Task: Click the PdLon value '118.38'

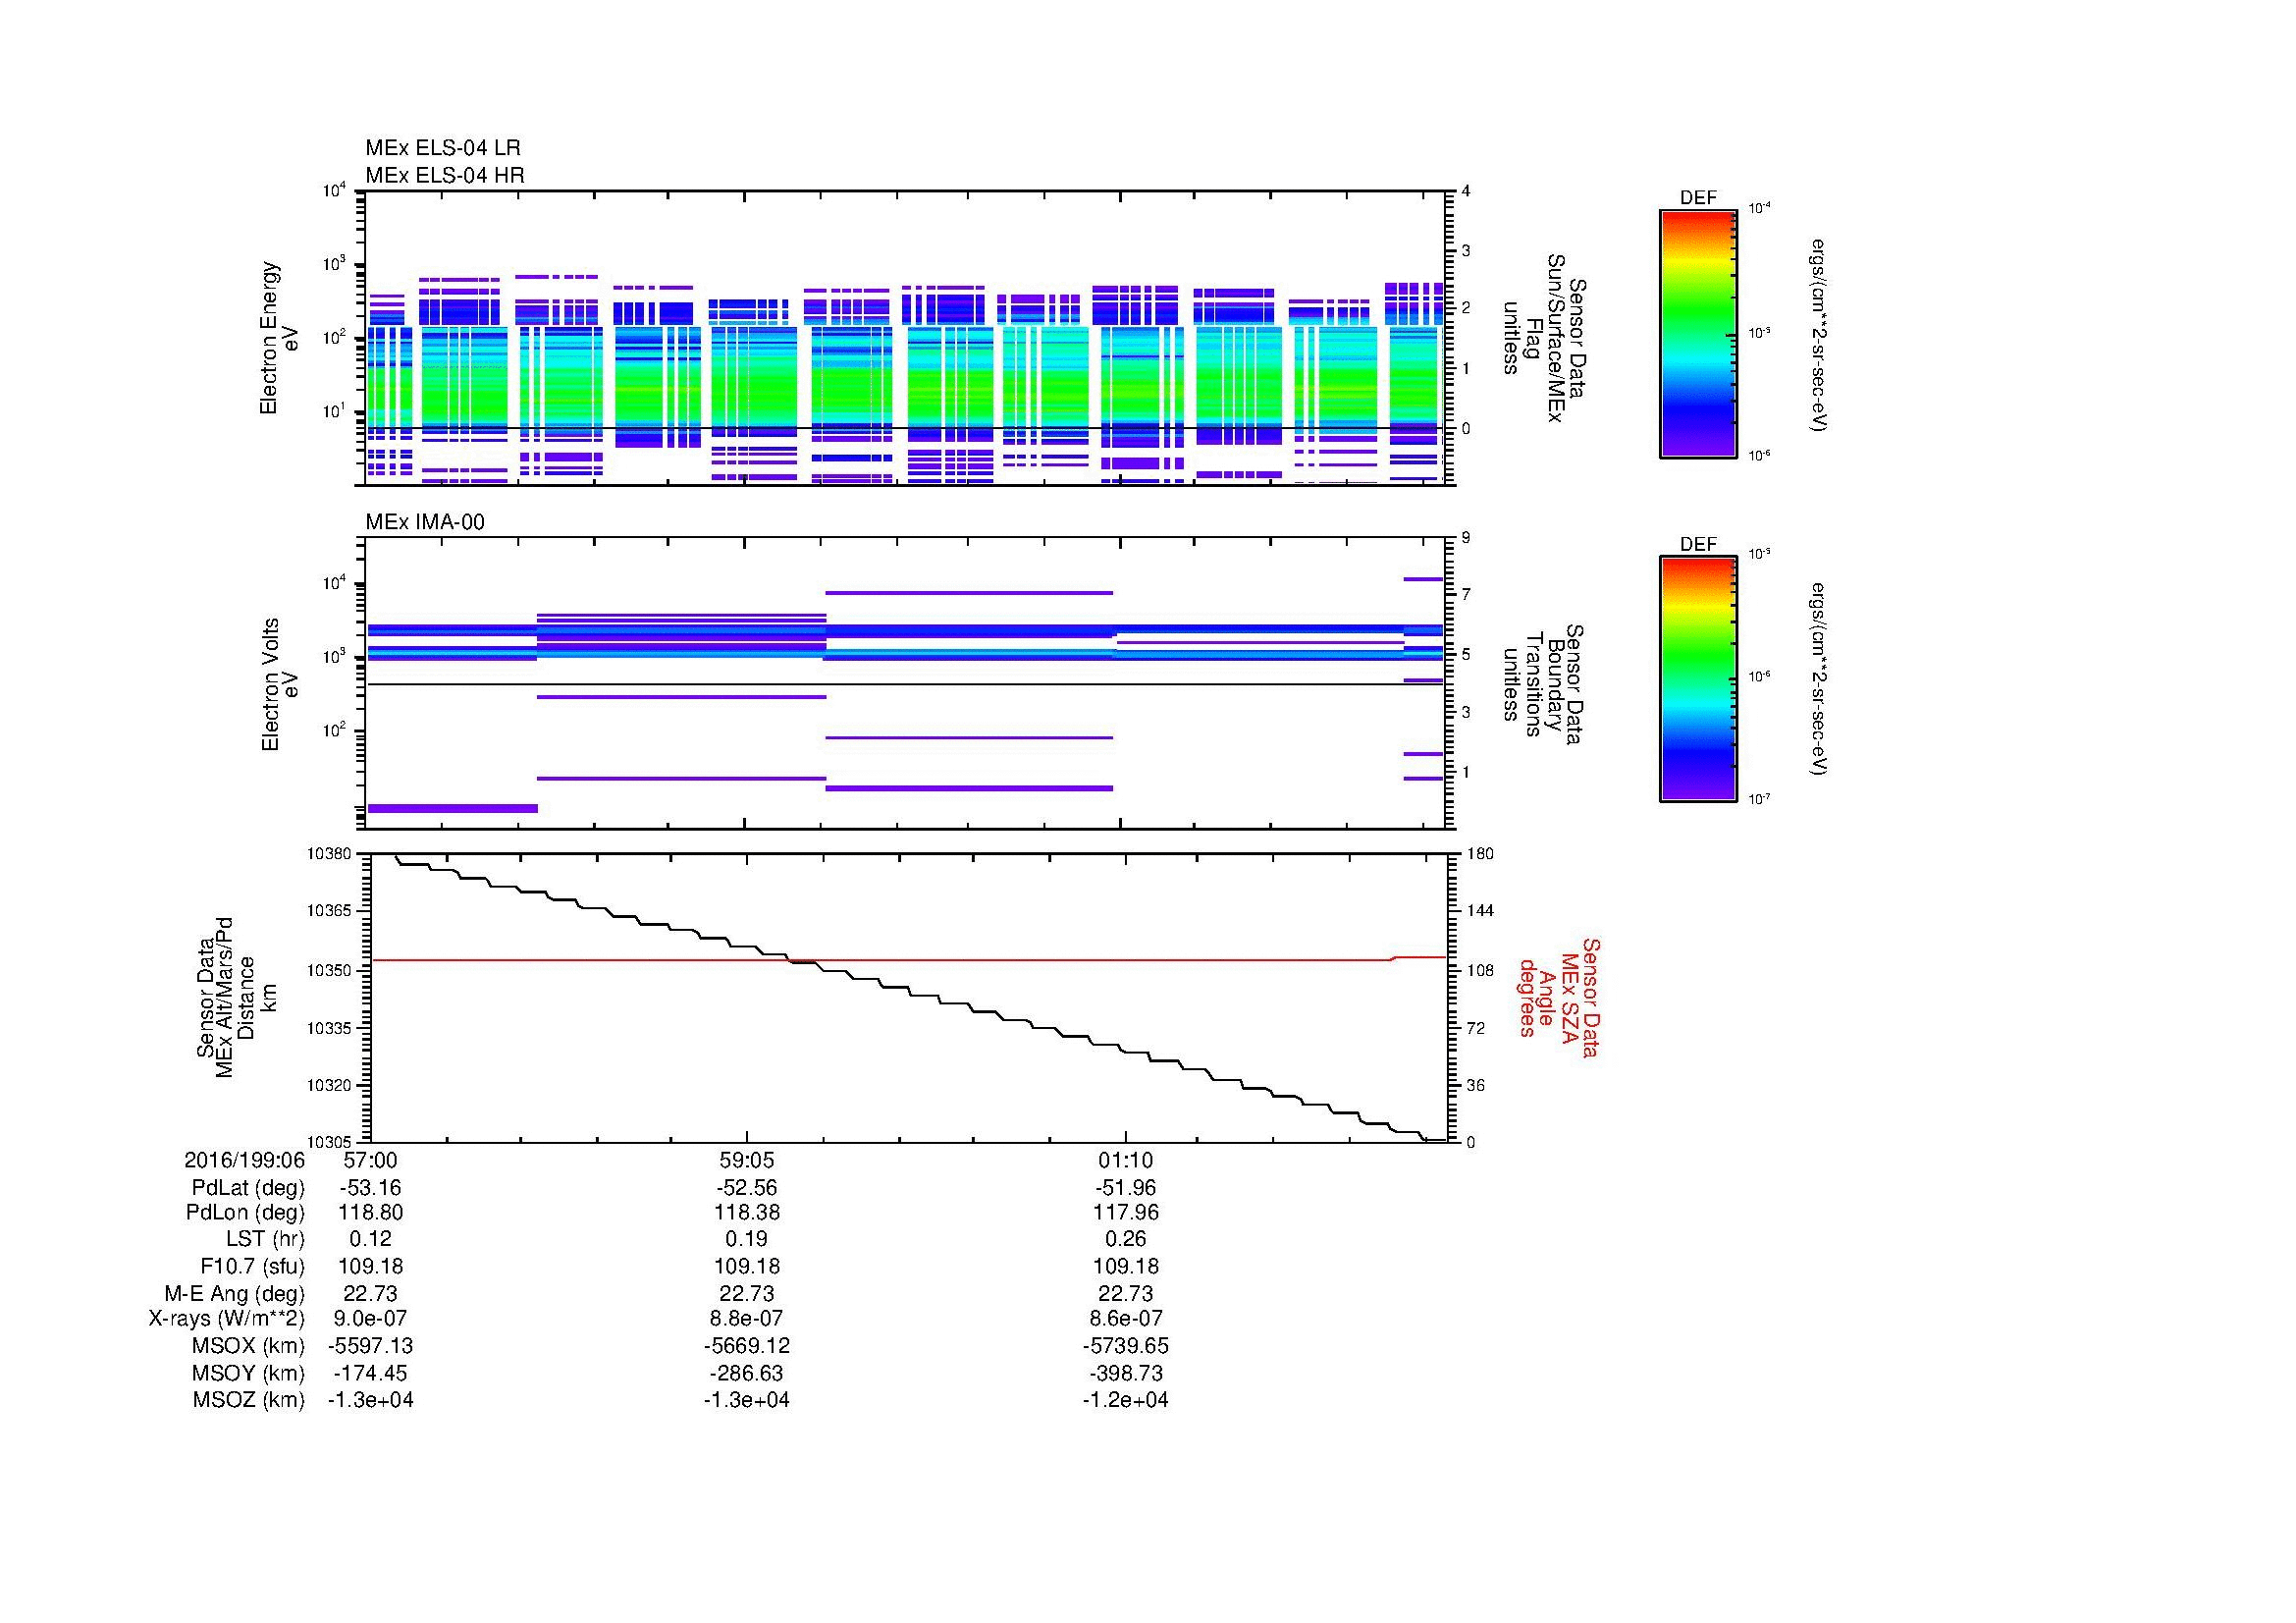Action: point(747,1213)
